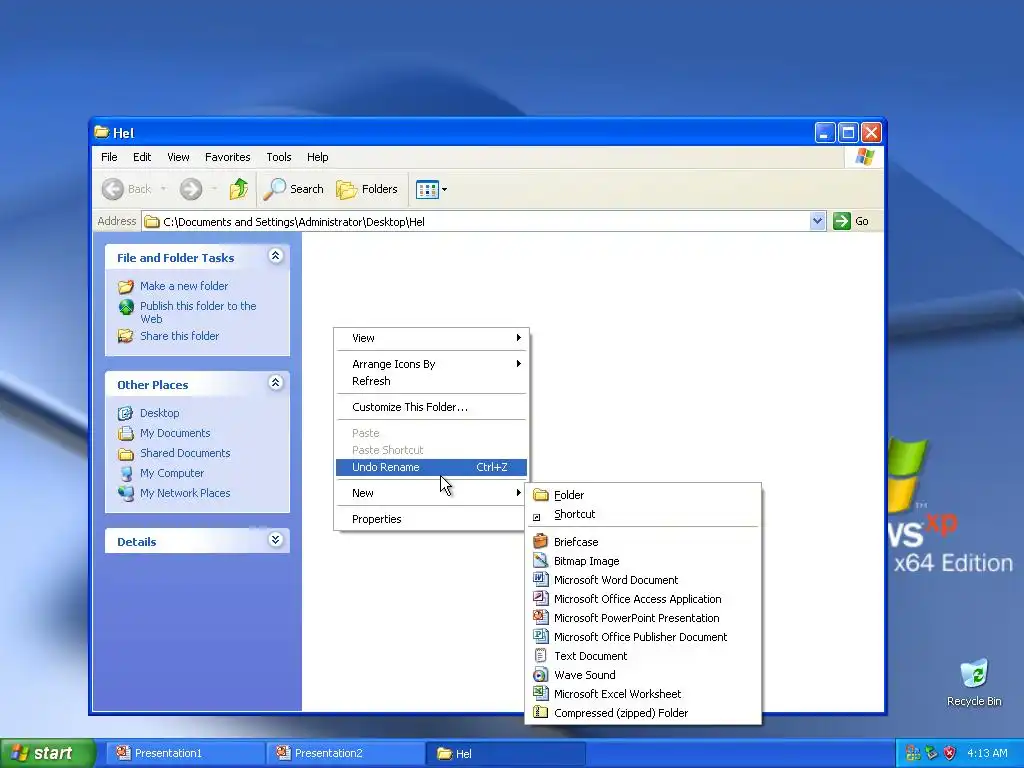Screen dimensions: 1024x768
Task: Create new Microsoft Office Access Application
Action: click(643, 599)
